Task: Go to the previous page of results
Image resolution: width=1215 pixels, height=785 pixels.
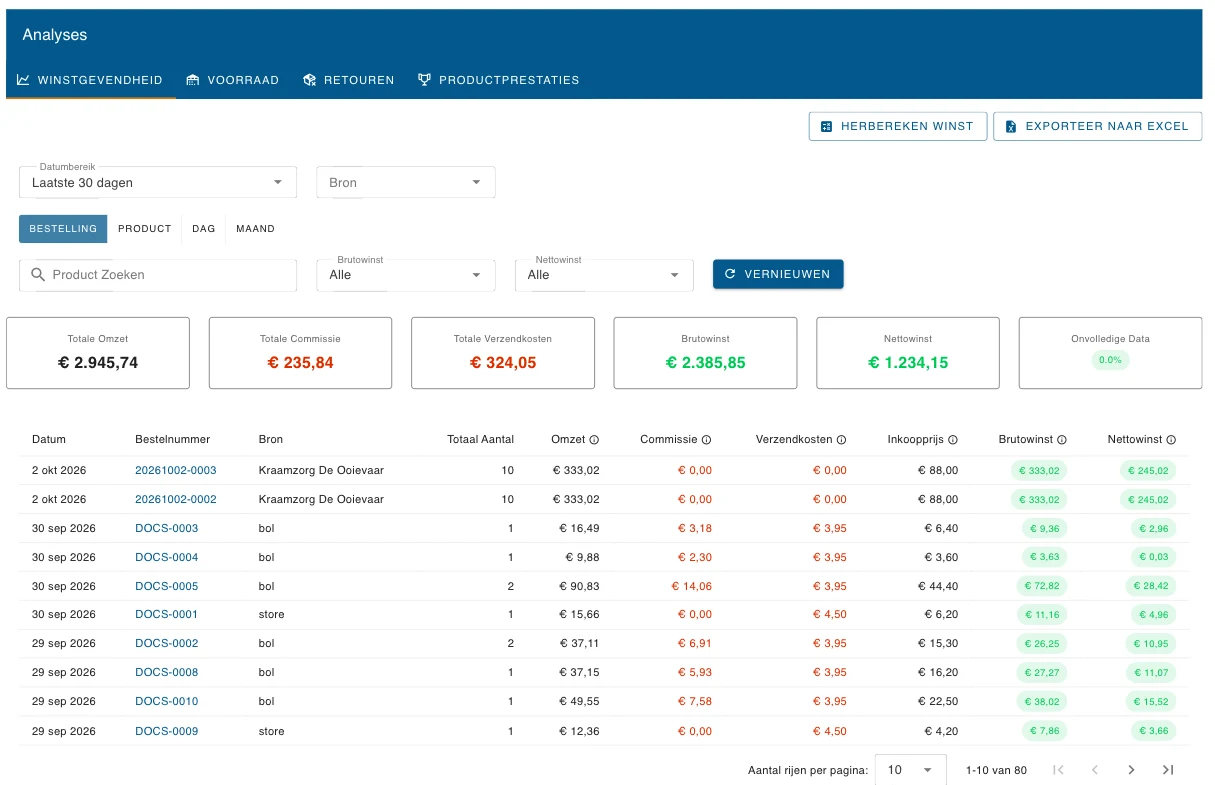Action: pyautogui.click(x=1095, y=770)
